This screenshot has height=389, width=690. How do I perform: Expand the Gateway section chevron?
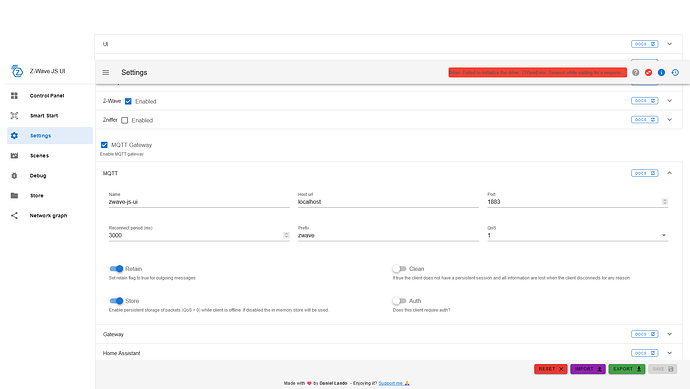click(x=670, y=334)
